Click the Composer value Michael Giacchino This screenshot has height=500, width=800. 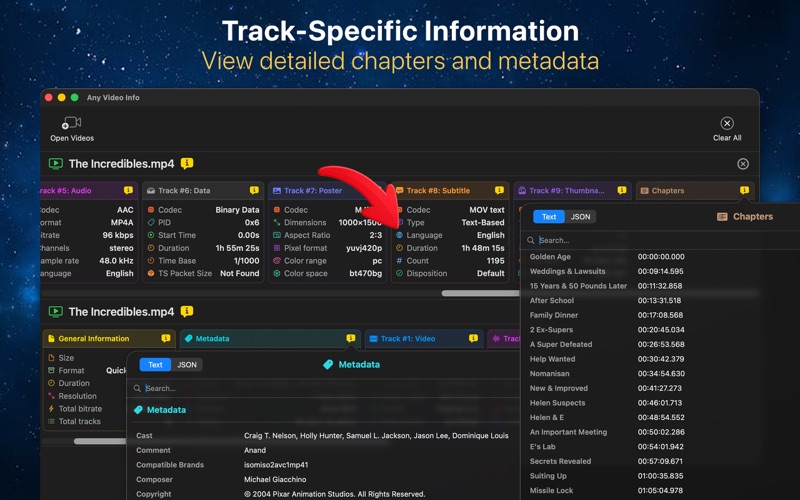click(x=275, y=480)
